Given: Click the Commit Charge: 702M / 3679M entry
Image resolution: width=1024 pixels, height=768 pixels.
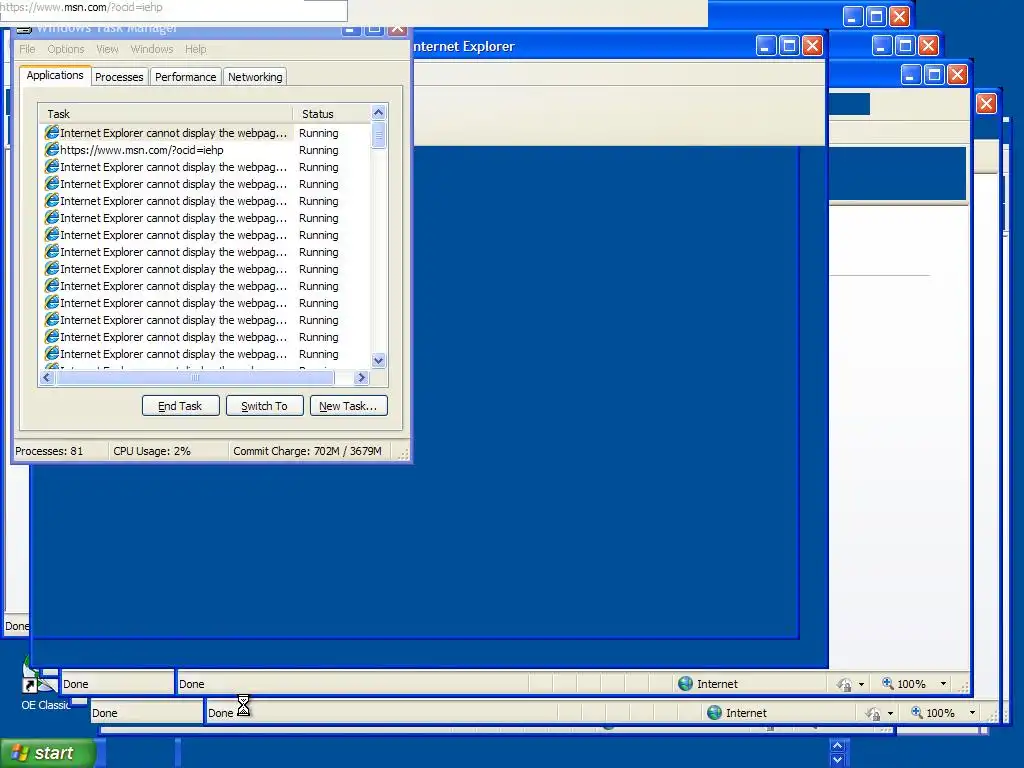Looking at the screenshot, I should point(307,451).
